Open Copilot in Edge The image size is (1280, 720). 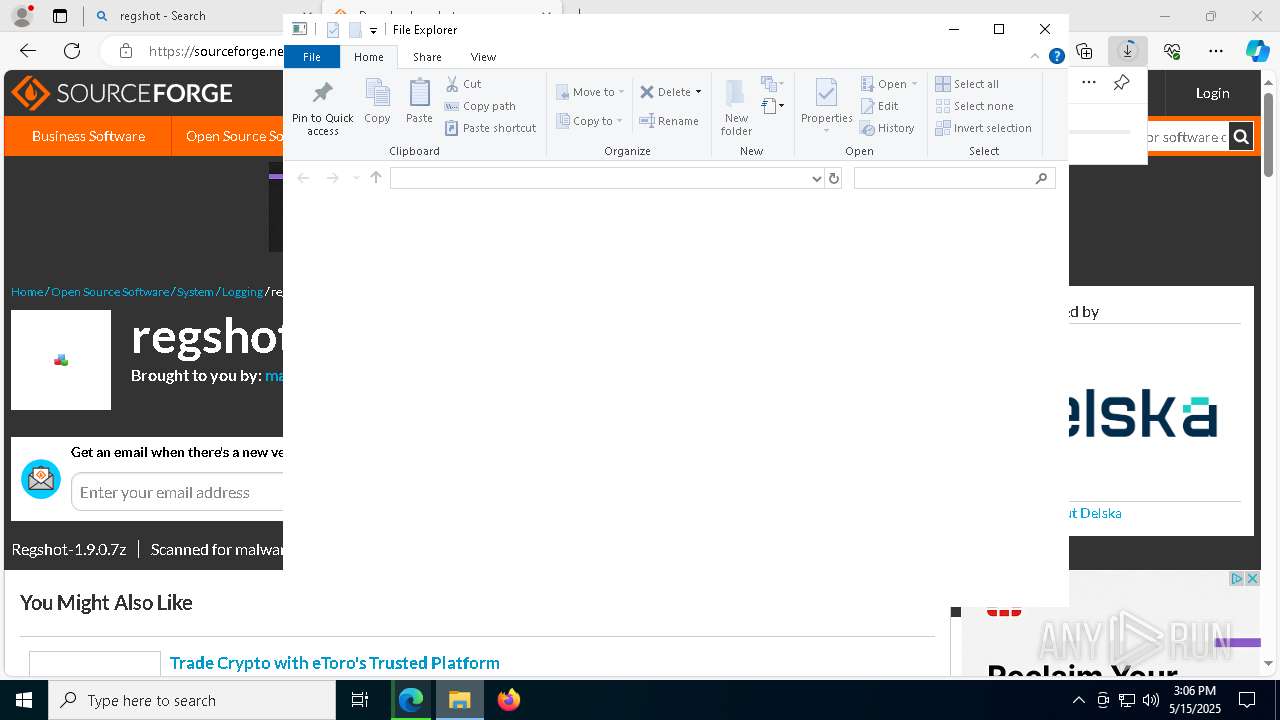[x=1257, y=51]
